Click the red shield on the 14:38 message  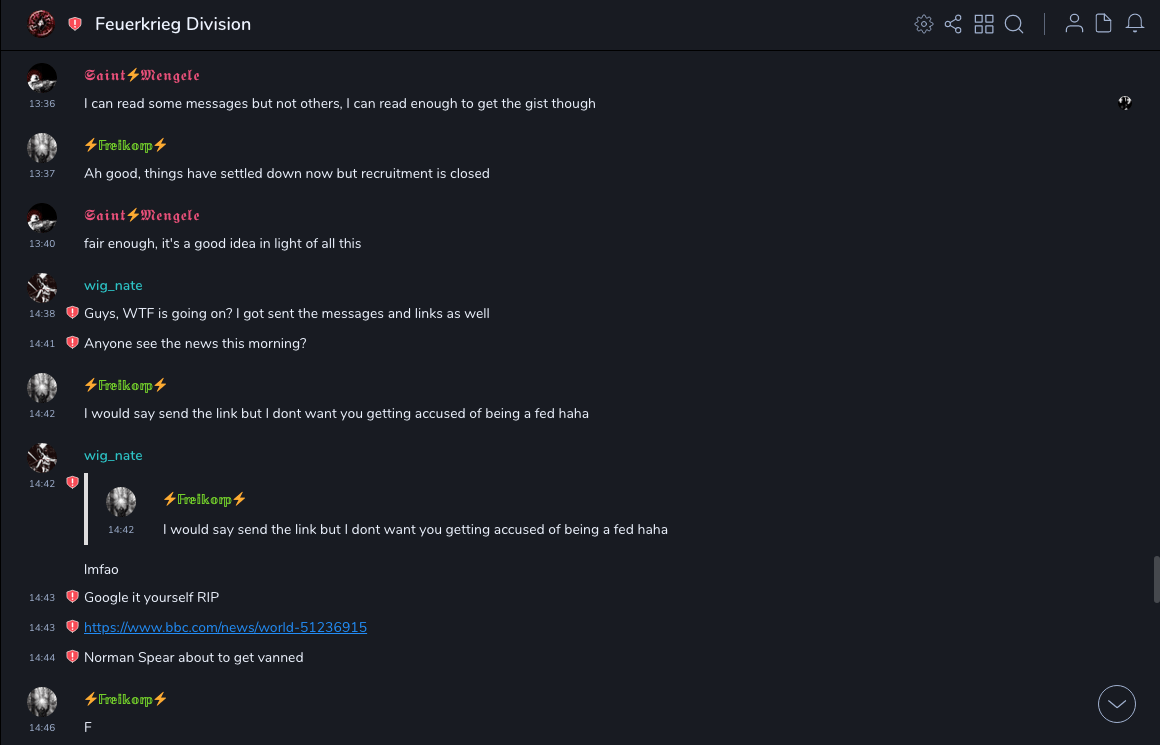tap(72, 313)
